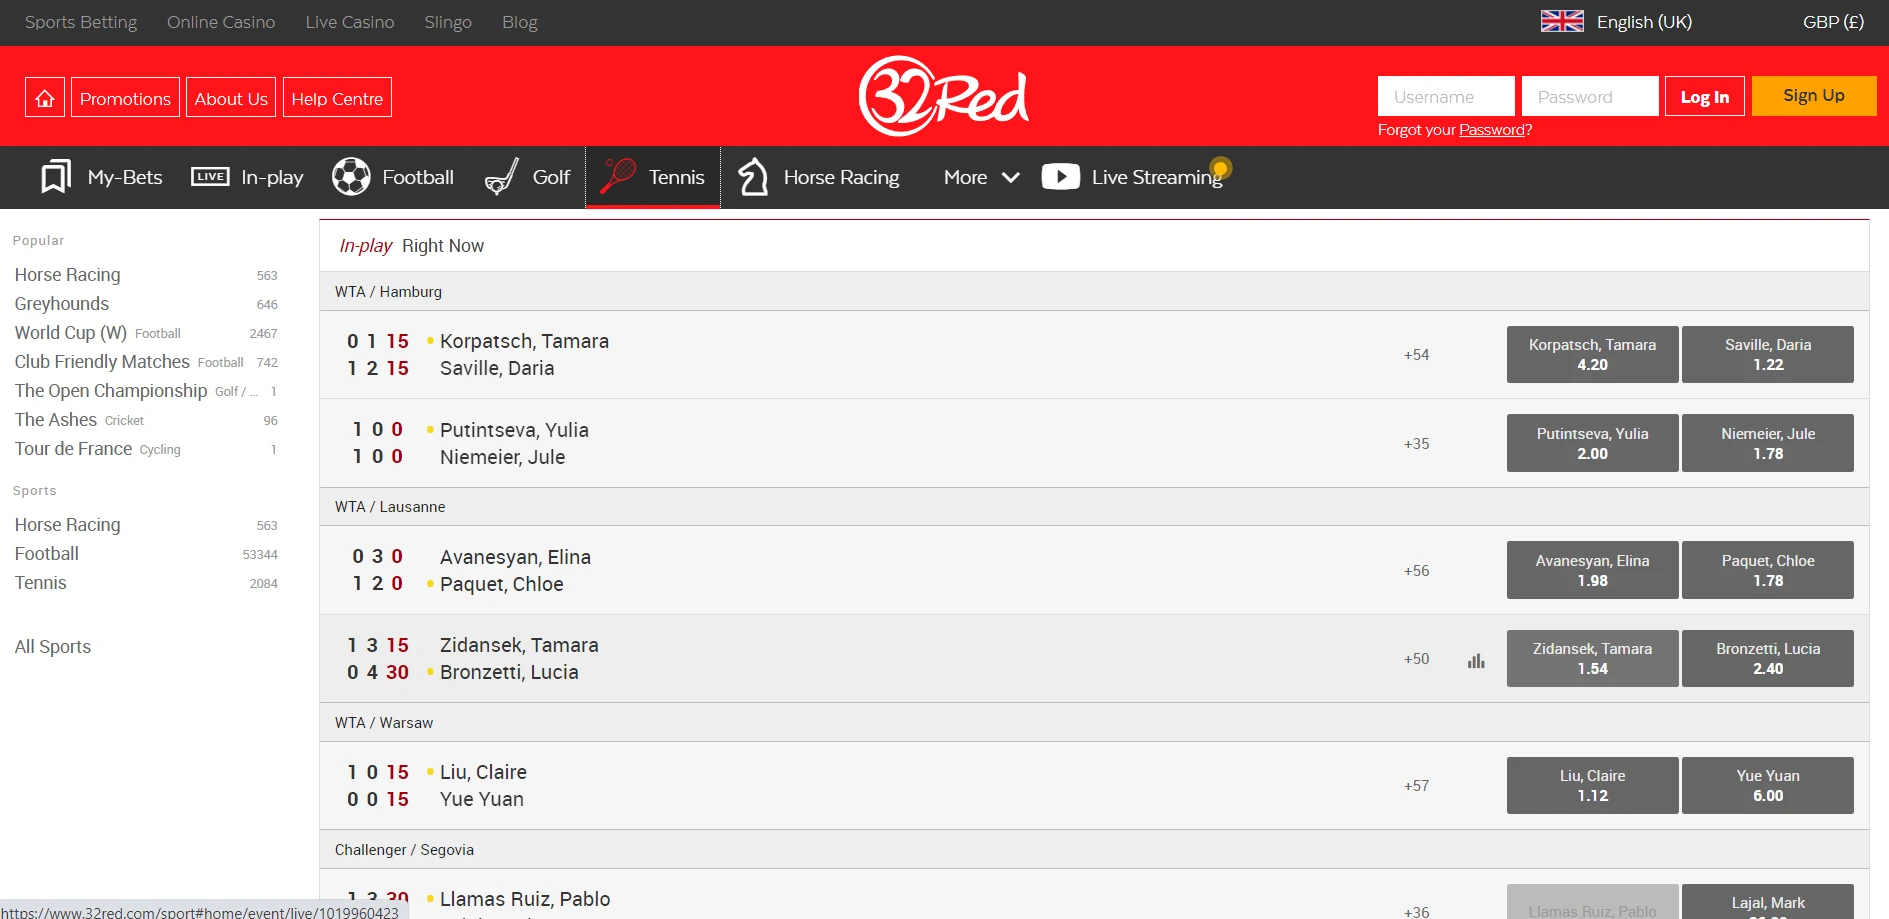This screenshot has height=919, width=1889.
Task: Bet on Zidansek, Tamara at 1.54
Action: coord(1593,658)
